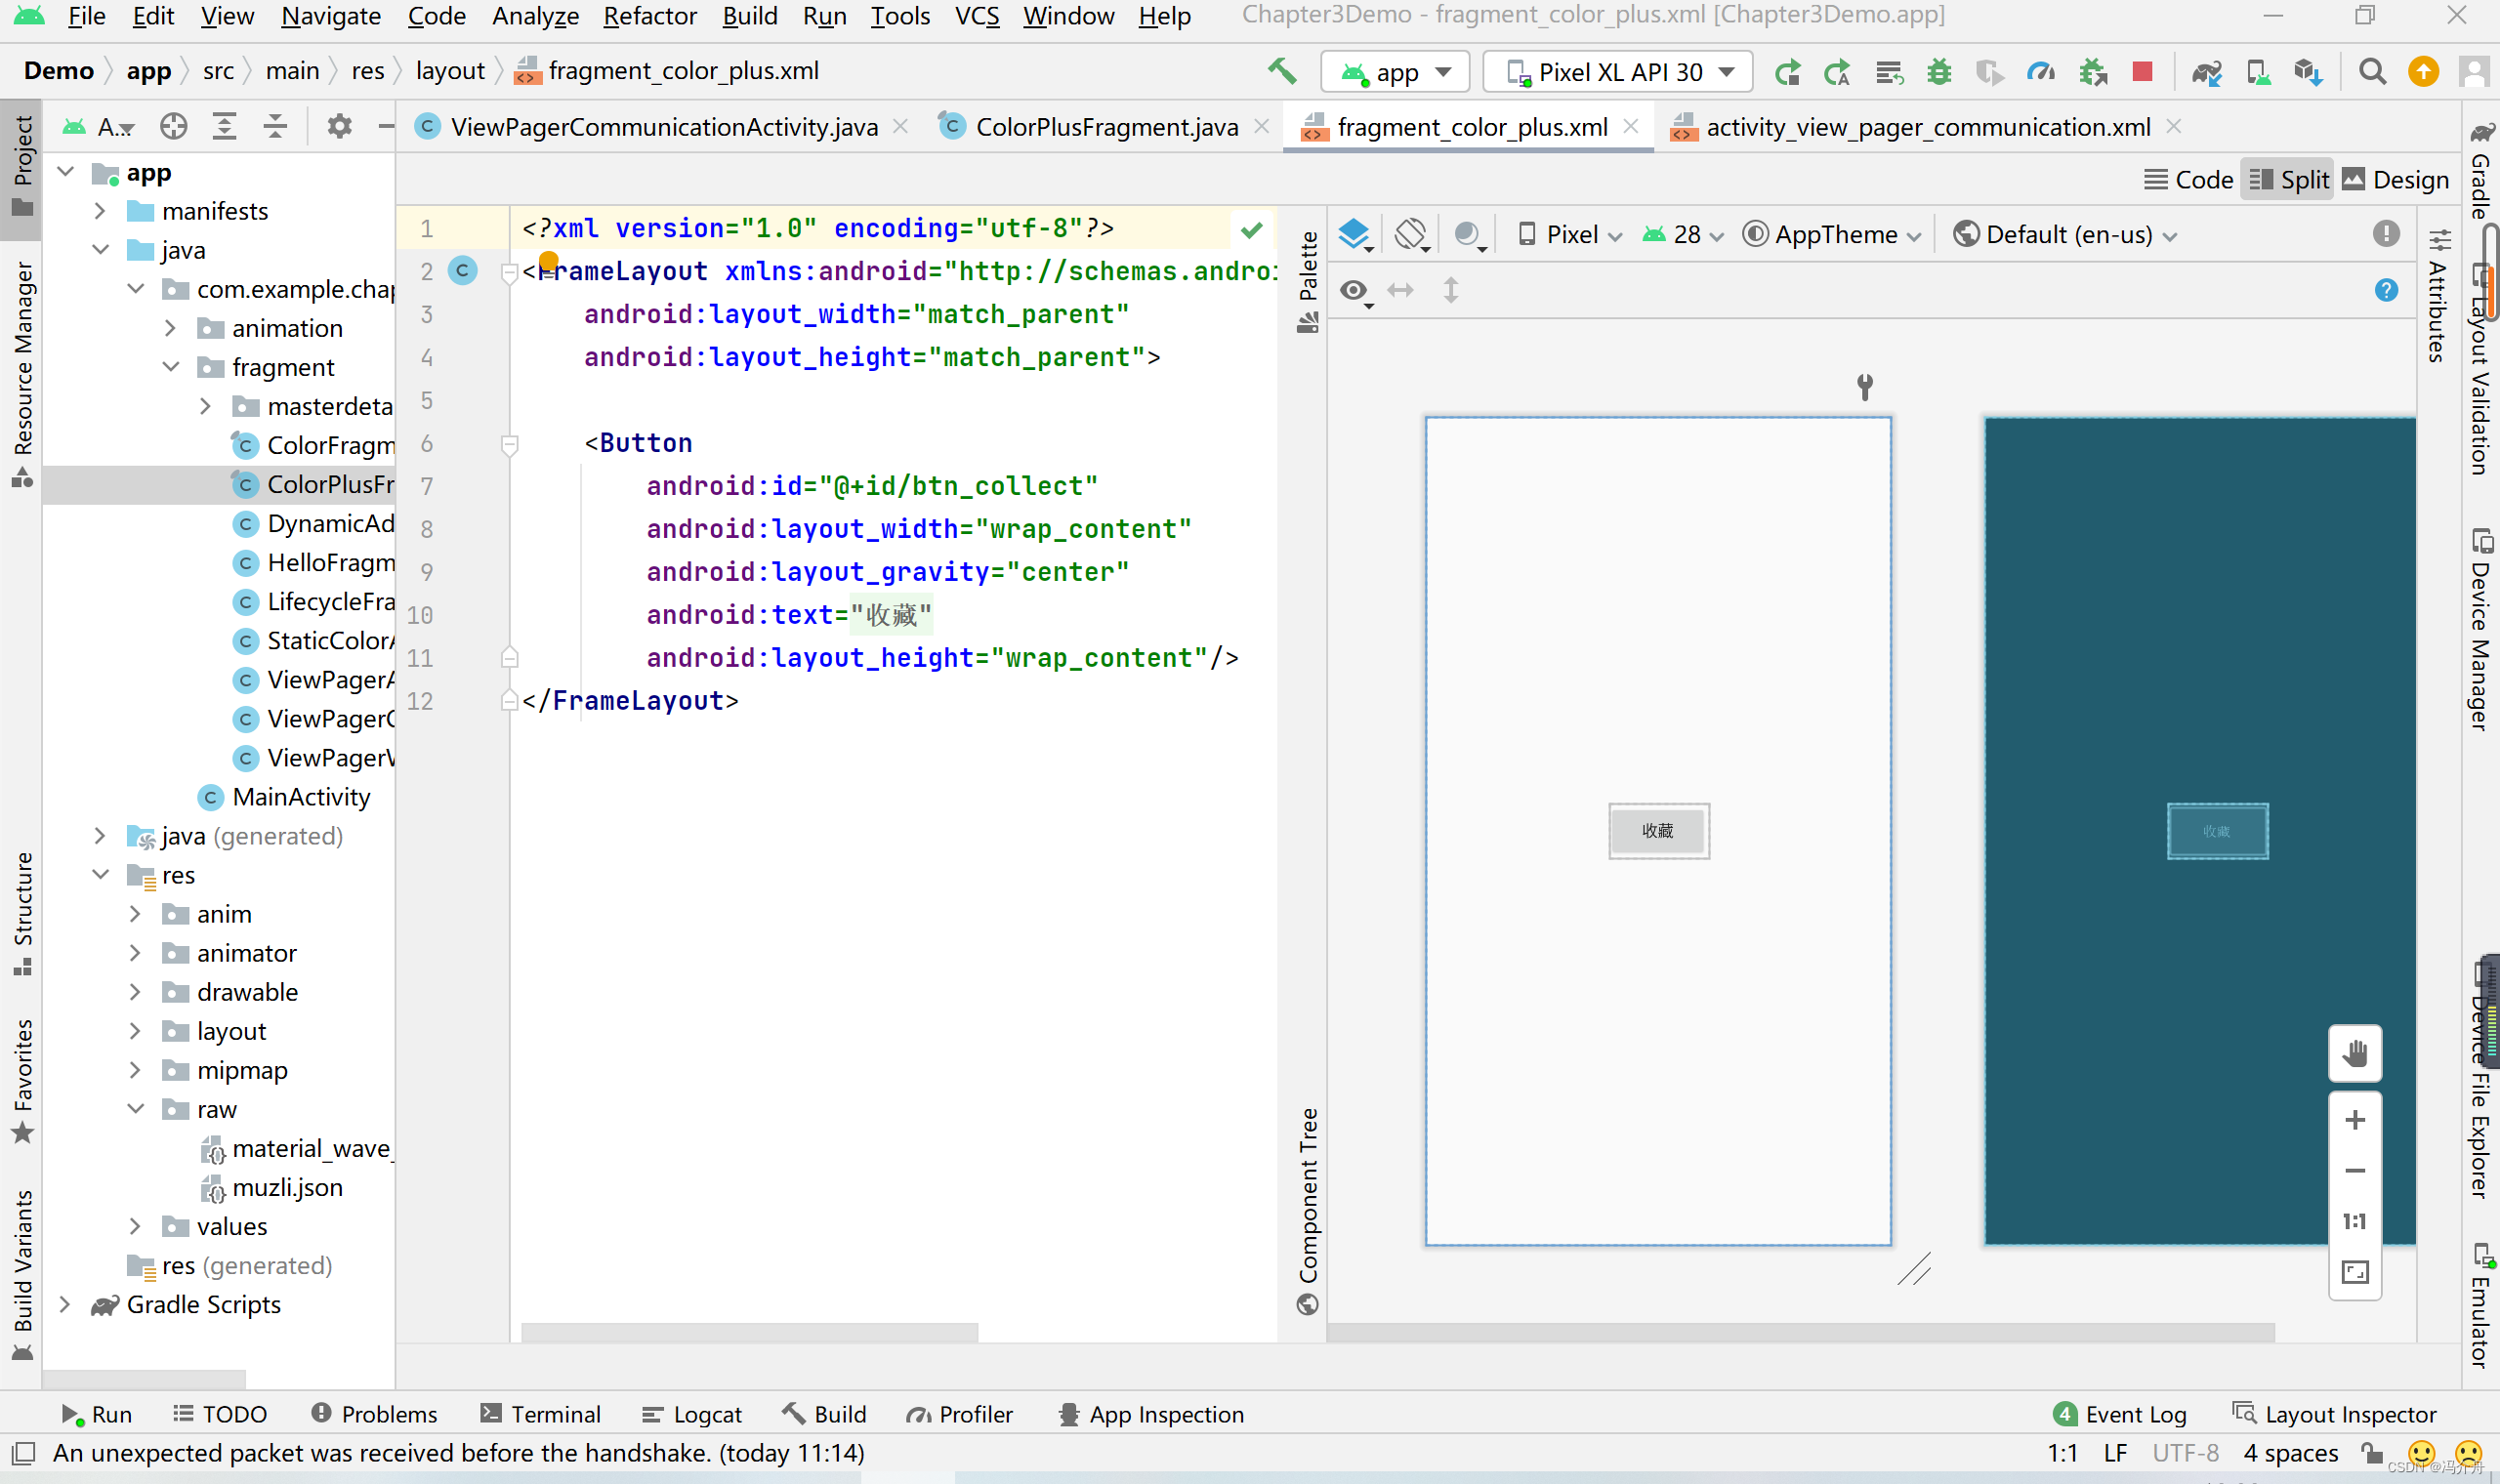Open the Pixel XL API 30 device dropdown
Viewport: 2500px width, 1484px height.
(1619, 72)
